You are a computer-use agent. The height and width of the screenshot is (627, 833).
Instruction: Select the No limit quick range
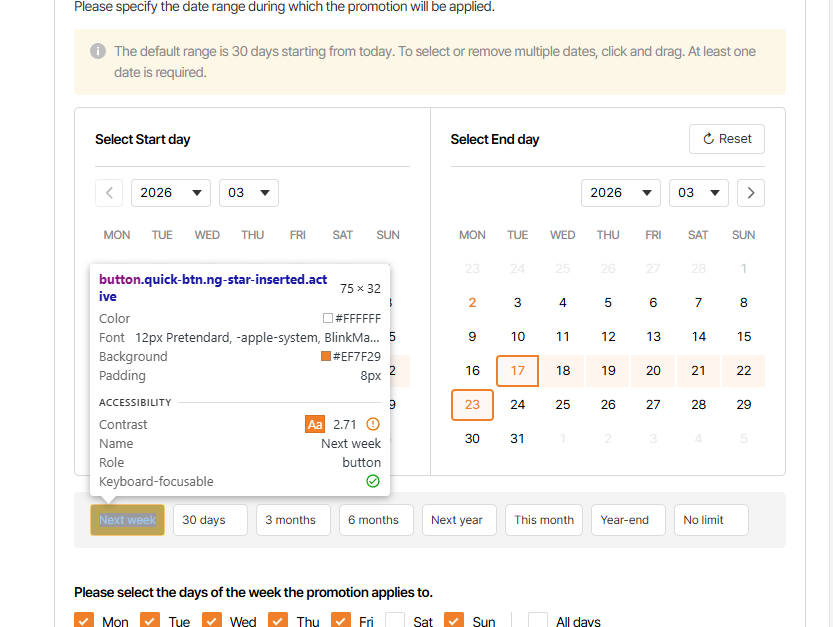pyautogui.click(x=710, y=520)
